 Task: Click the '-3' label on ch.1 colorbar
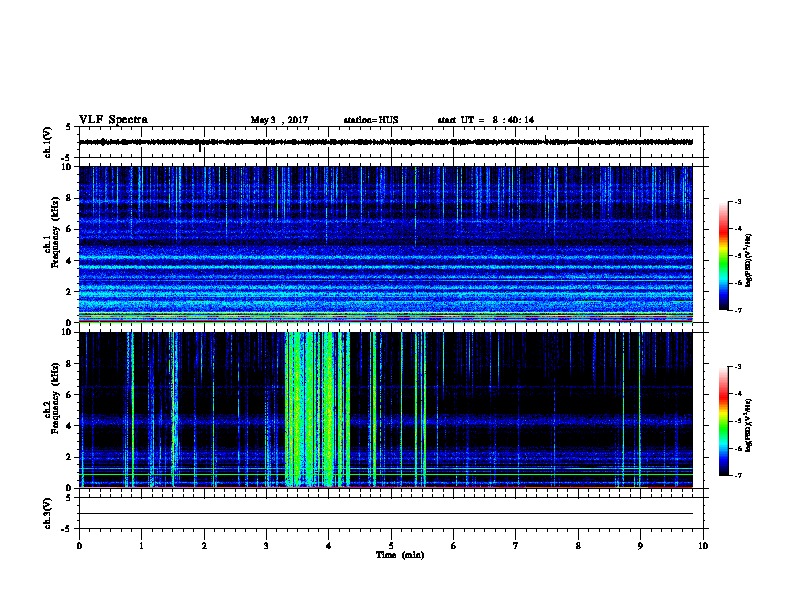pos(737,201)
